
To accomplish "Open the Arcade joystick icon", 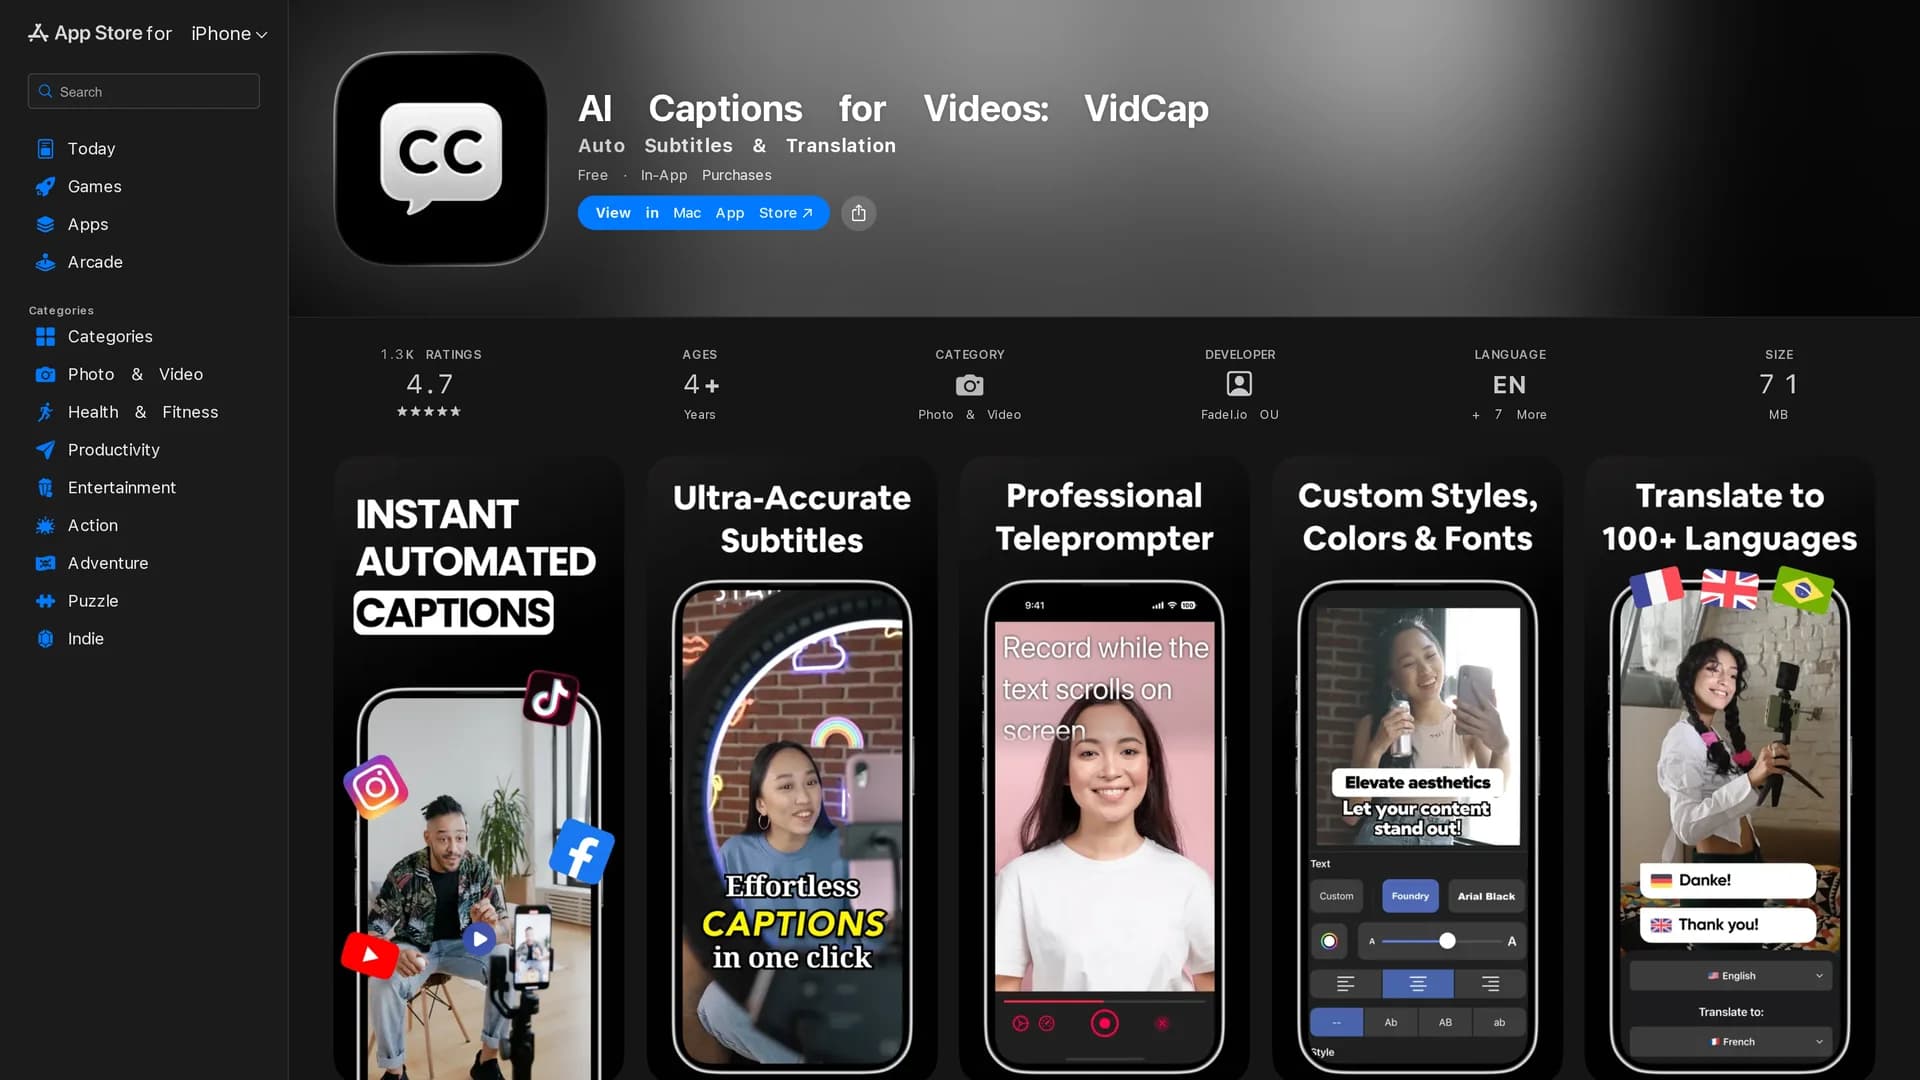I will click(x=45, y=263).
